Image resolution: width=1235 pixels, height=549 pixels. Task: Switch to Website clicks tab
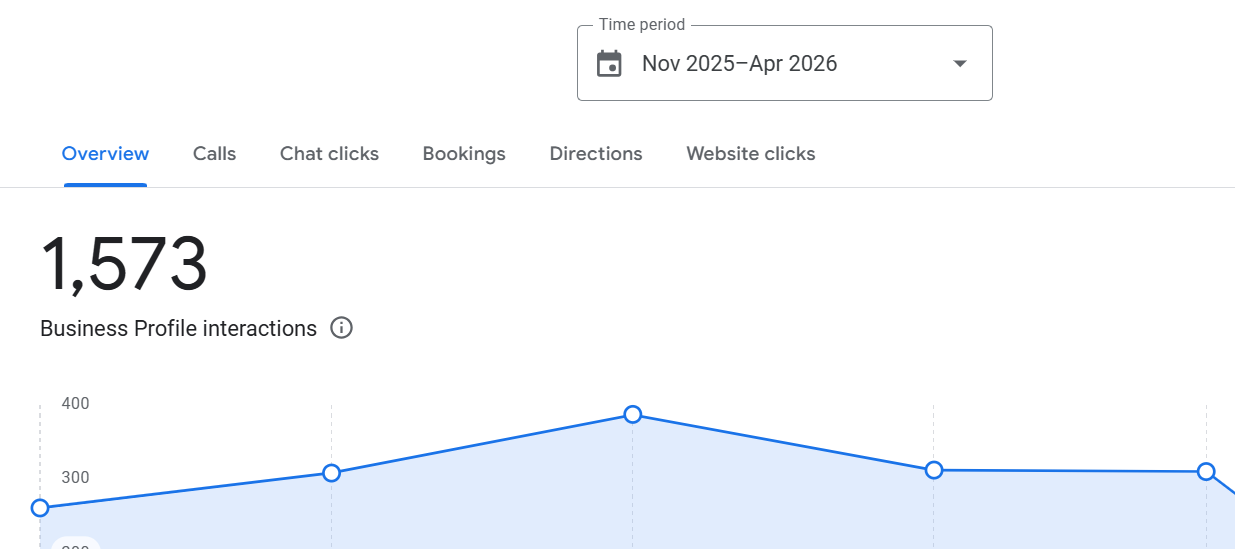(751, 154)
